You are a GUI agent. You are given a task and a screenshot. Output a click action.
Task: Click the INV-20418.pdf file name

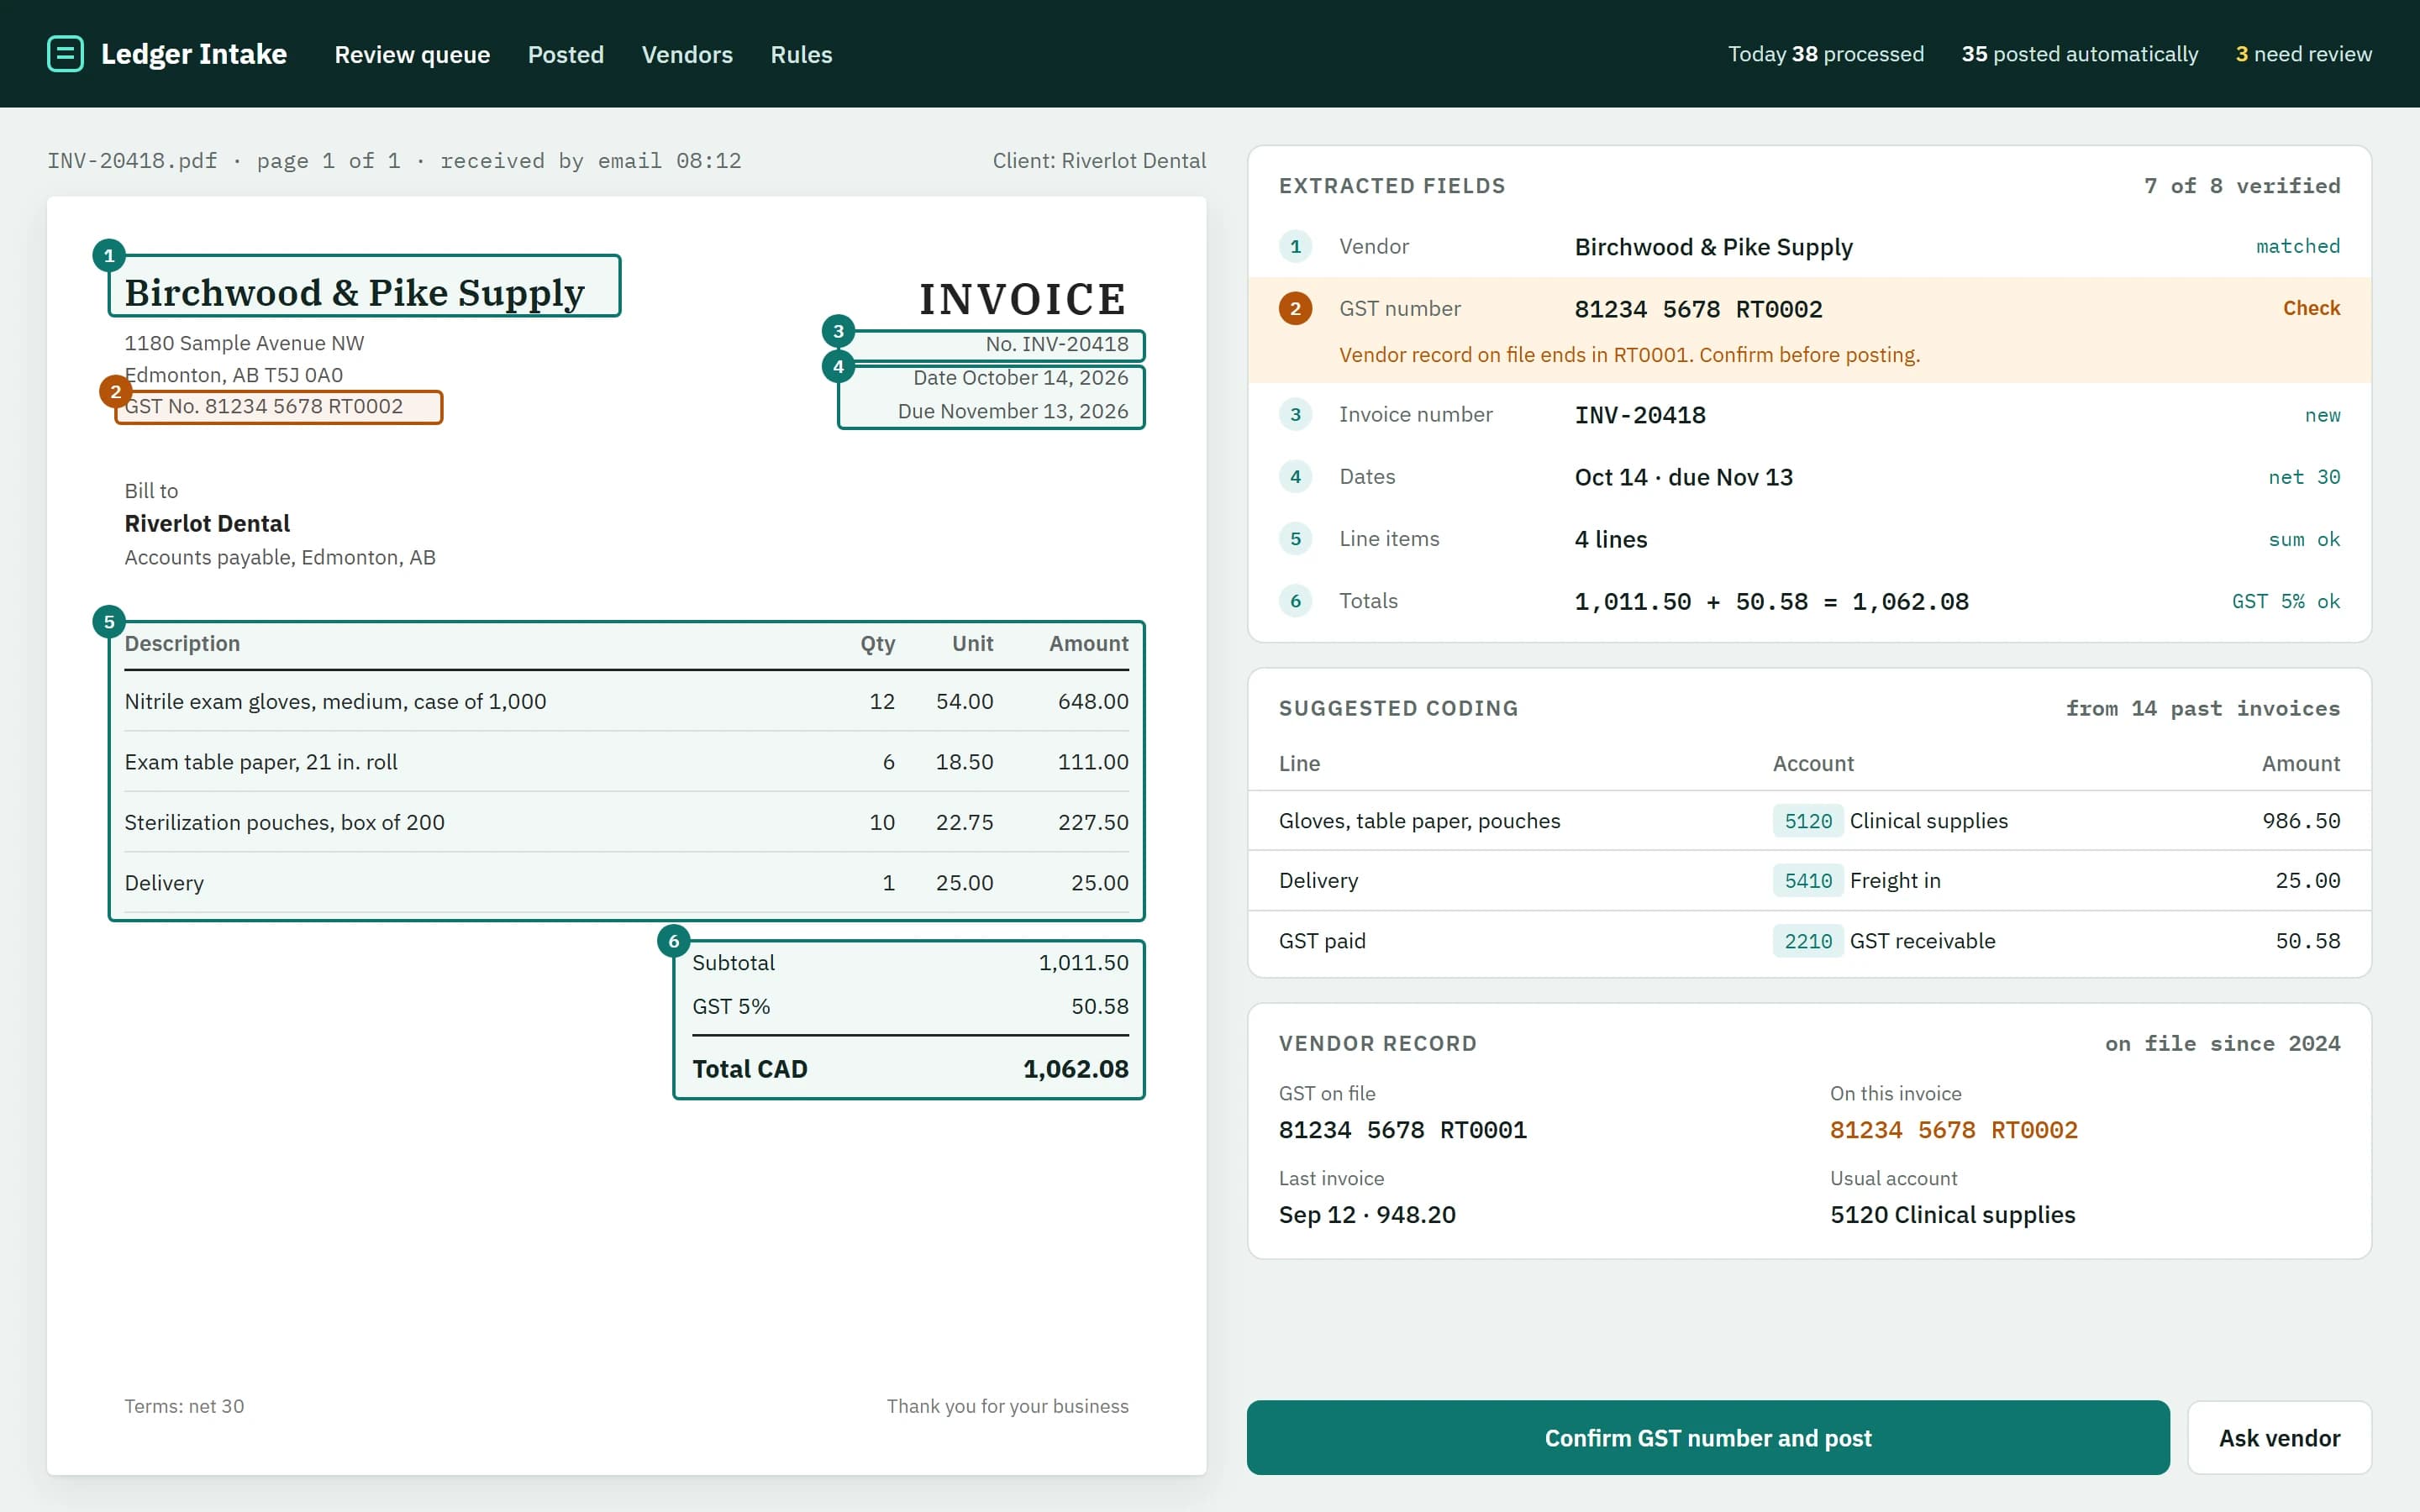pos(132,160)
